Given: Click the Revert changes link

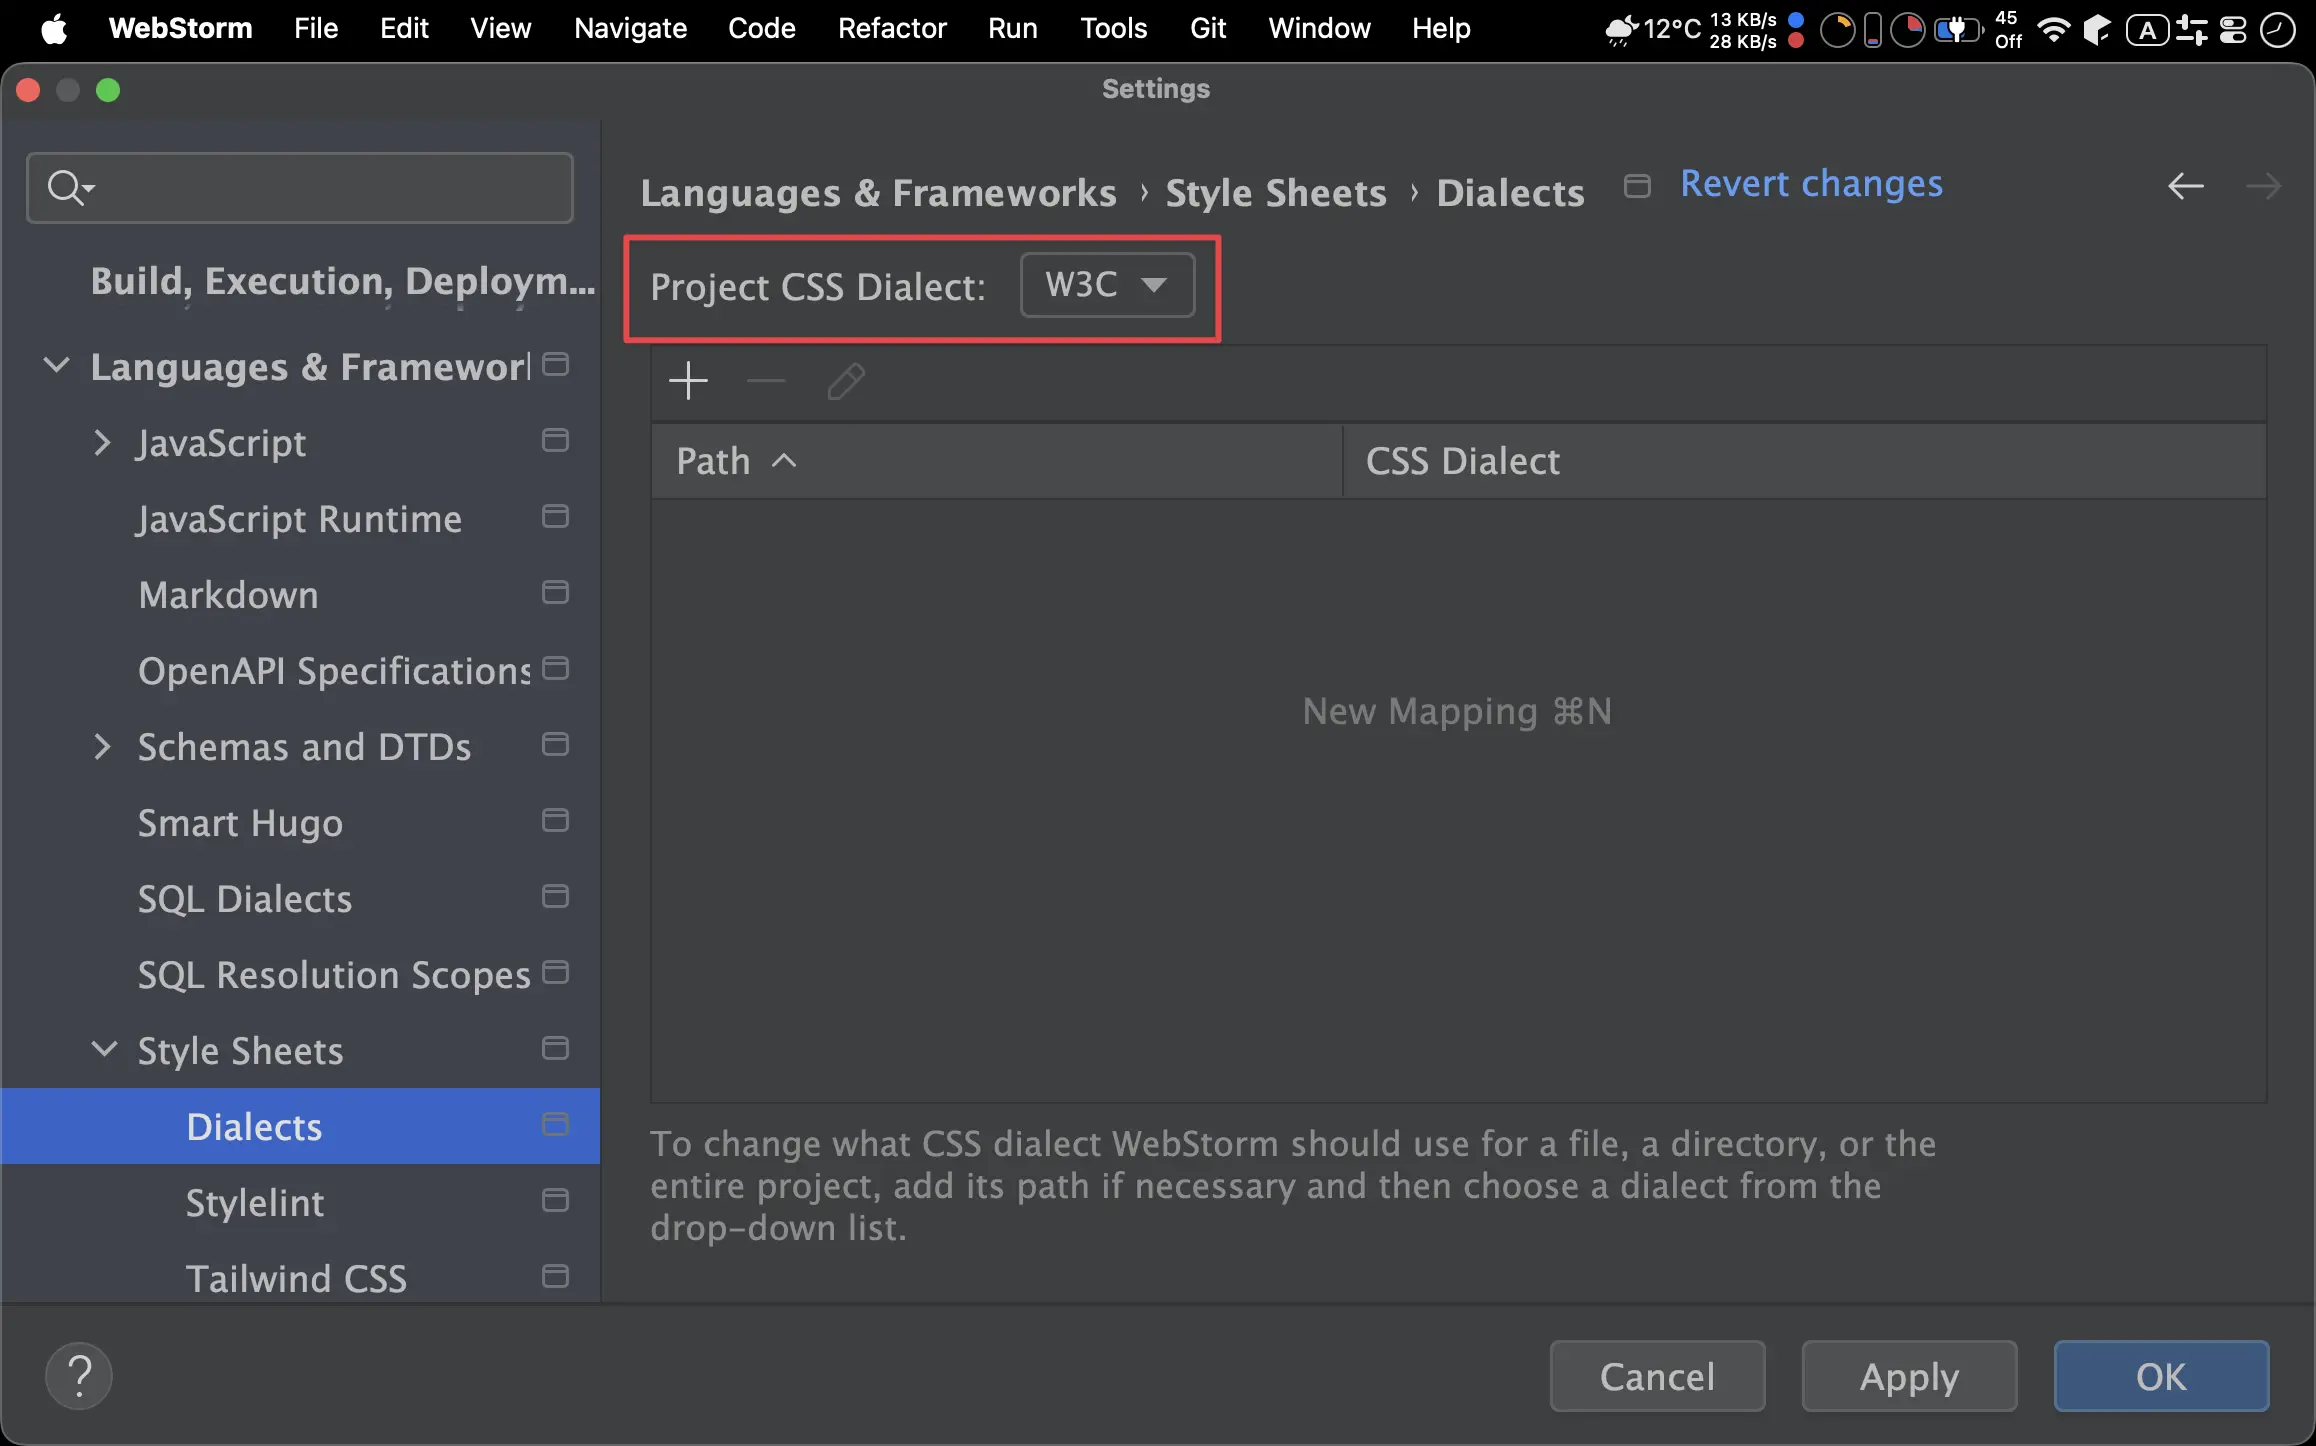Looking at the screenshot, I should coord(1811,184).
